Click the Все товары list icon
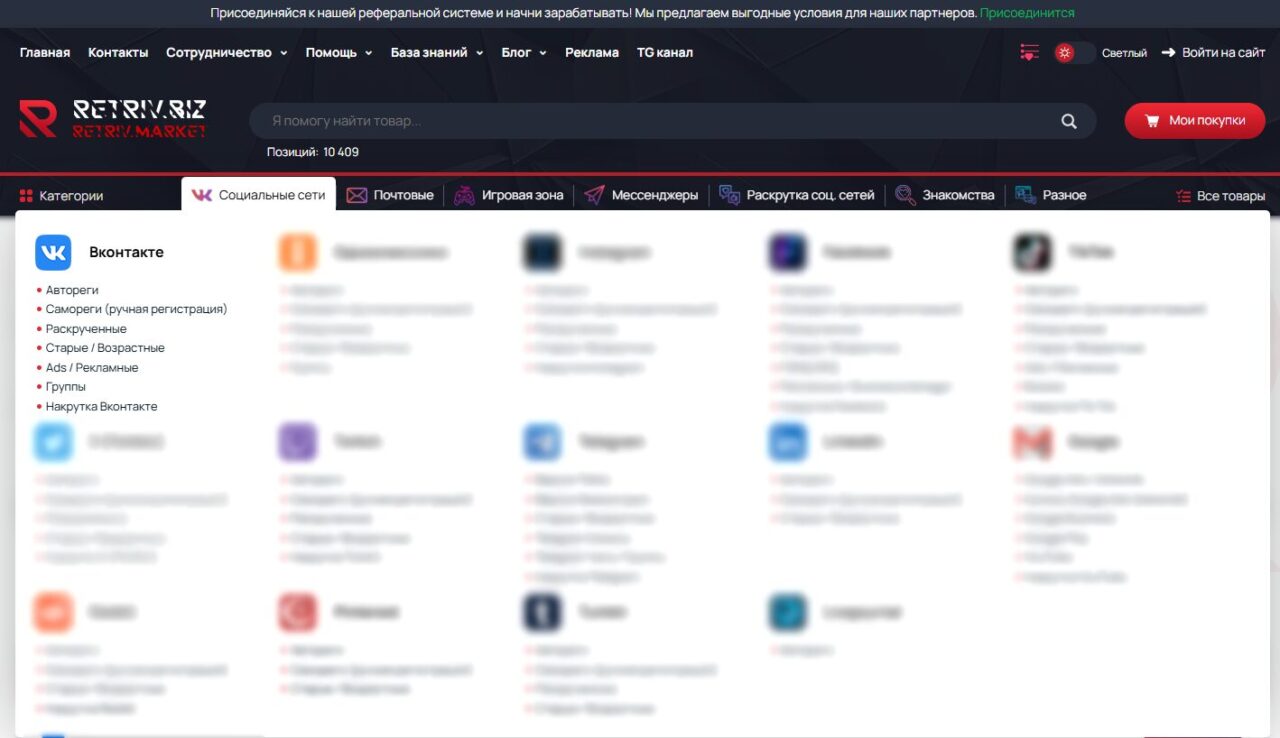This screenshot has width=1280, height=738. tap(1183, 196)
